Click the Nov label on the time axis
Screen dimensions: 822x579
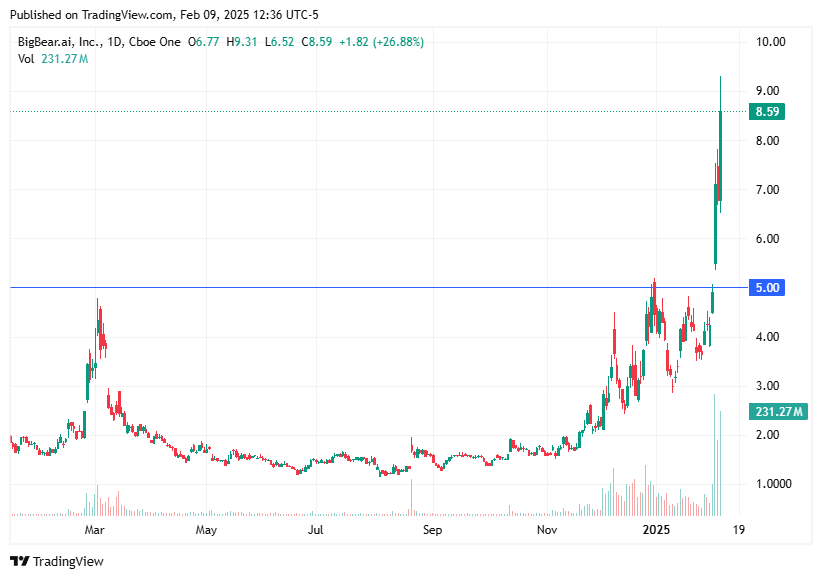pos(547,530)
